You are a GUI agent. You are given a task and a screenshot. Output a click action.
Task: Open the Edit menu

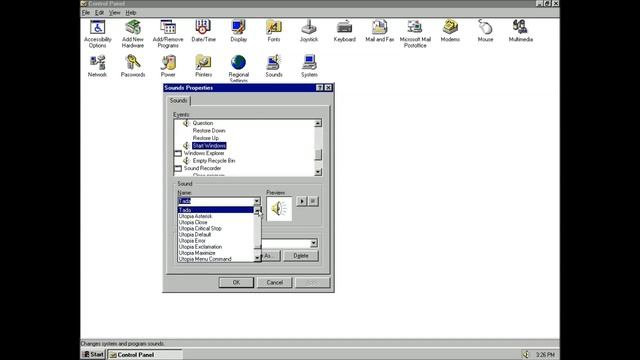pos(99,13)
